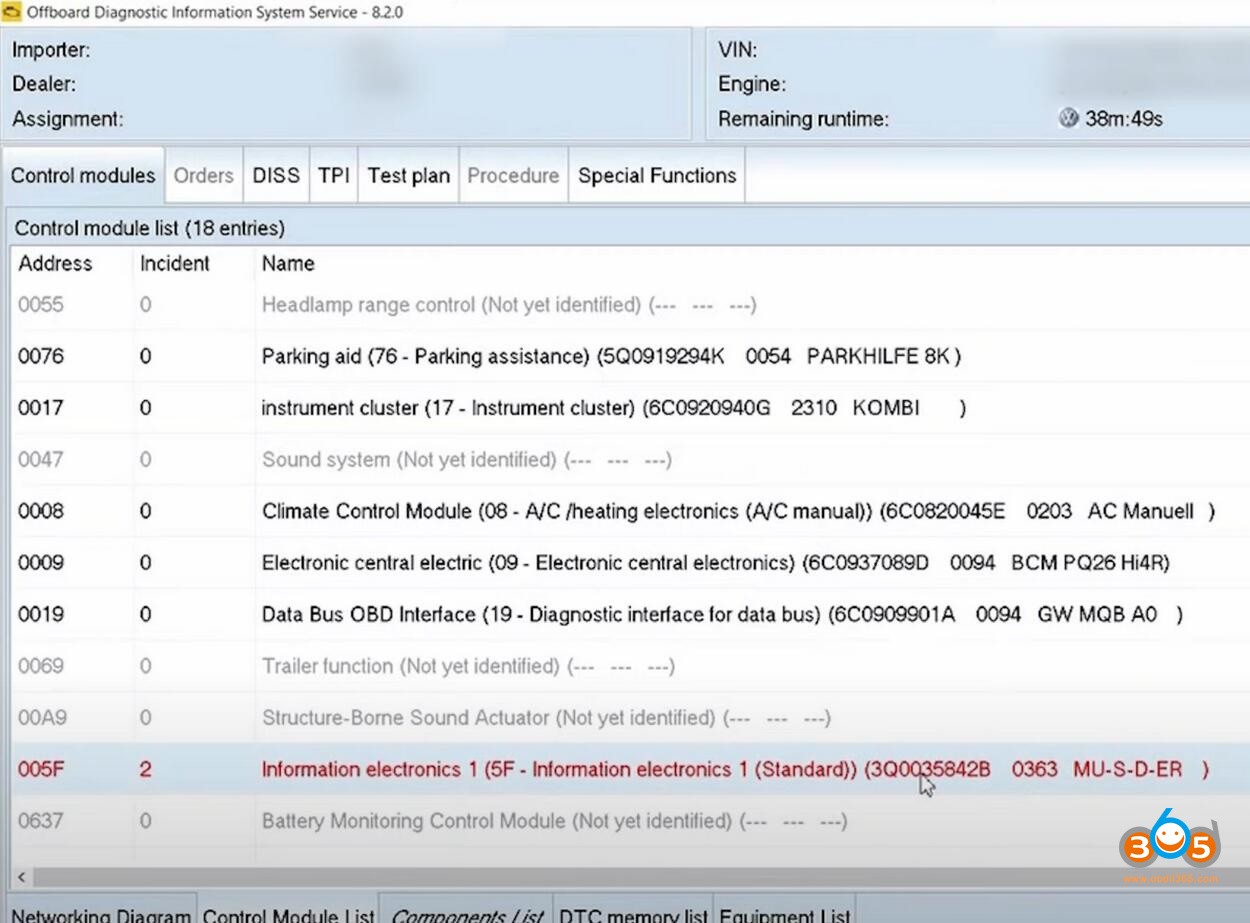The width and height of the screenshot is (1250, 923).
Task: Click incident value 0 in row 0076
Action: point(146,356)
